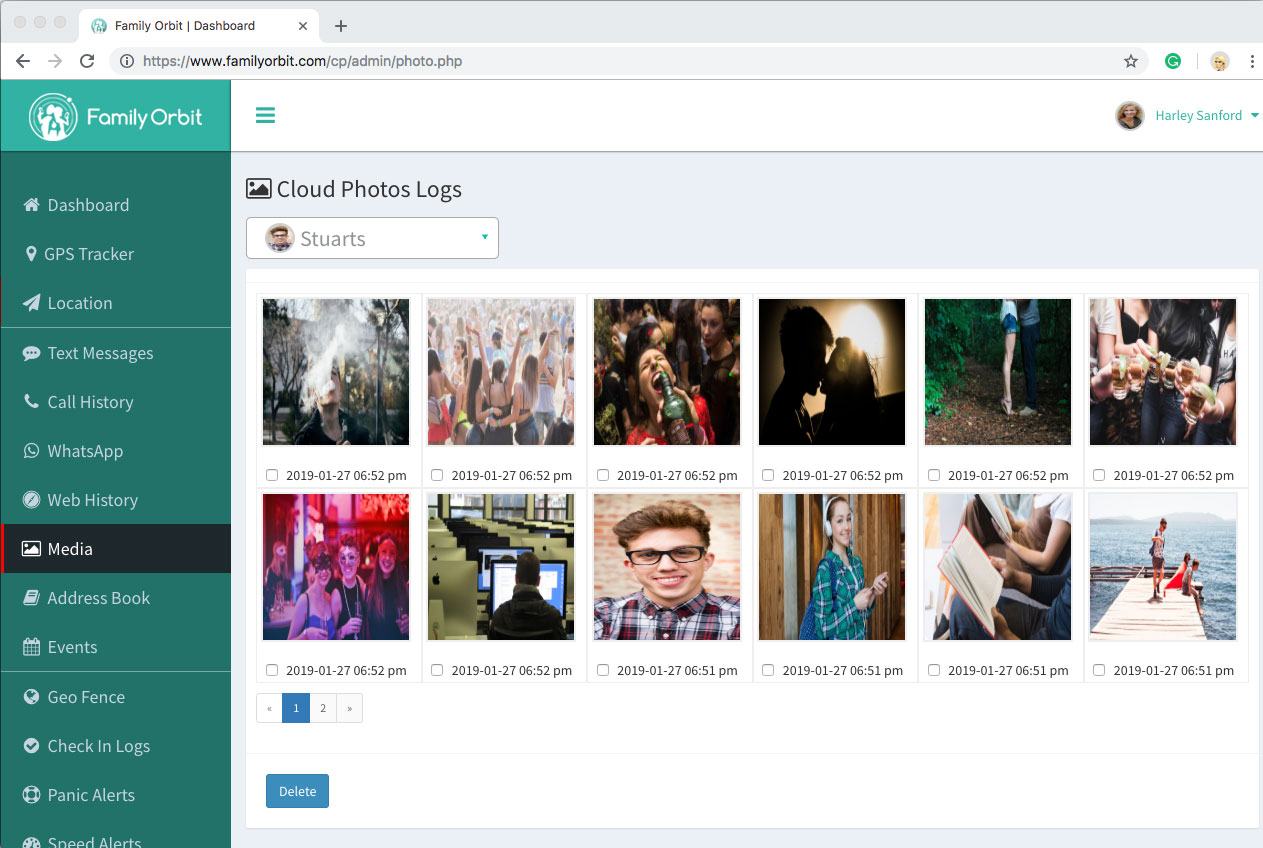
Task: Open the girl with headphones photo
Action: click(832, 567)
